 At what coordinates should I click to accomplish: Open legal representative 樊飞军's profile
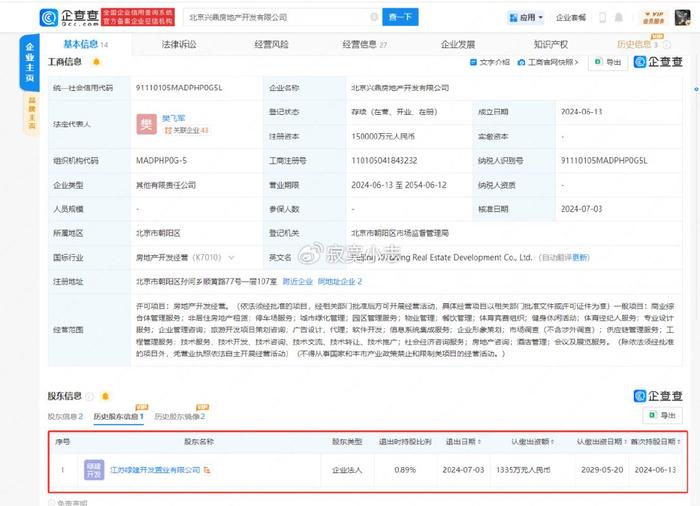[x=173, y=118]
